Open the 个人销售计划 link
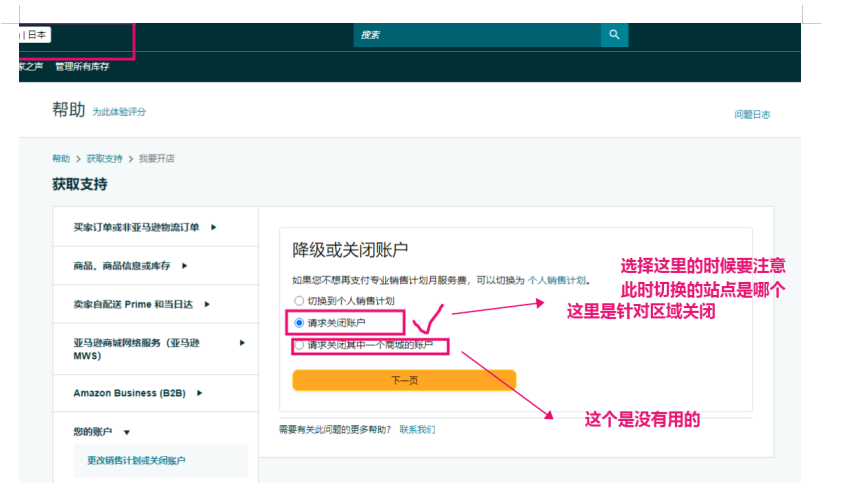This screenshot has width=844, height=500. [x=557, y=280]
